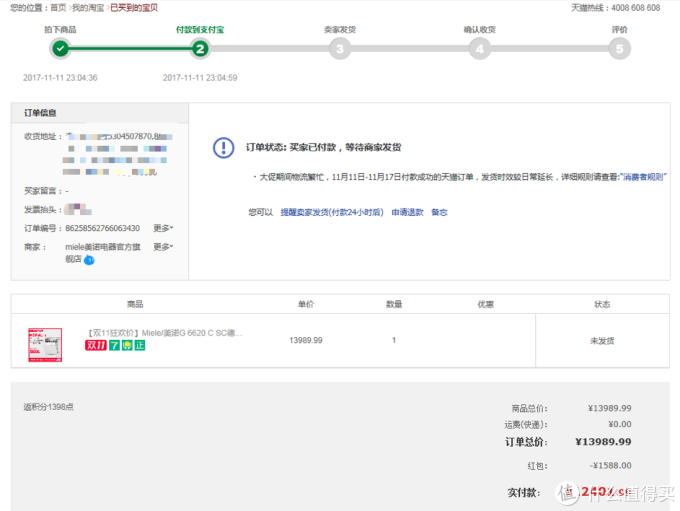Click the red 双11 badge under the product
Image resolution: width=680 pixels, height=511 pixels.
coord(96,345)
